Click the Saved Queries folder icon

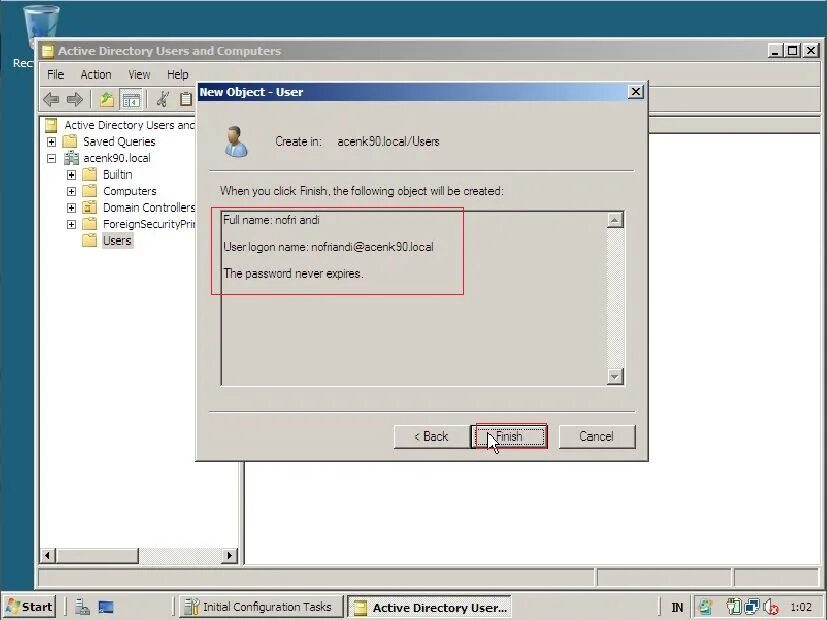70,141
